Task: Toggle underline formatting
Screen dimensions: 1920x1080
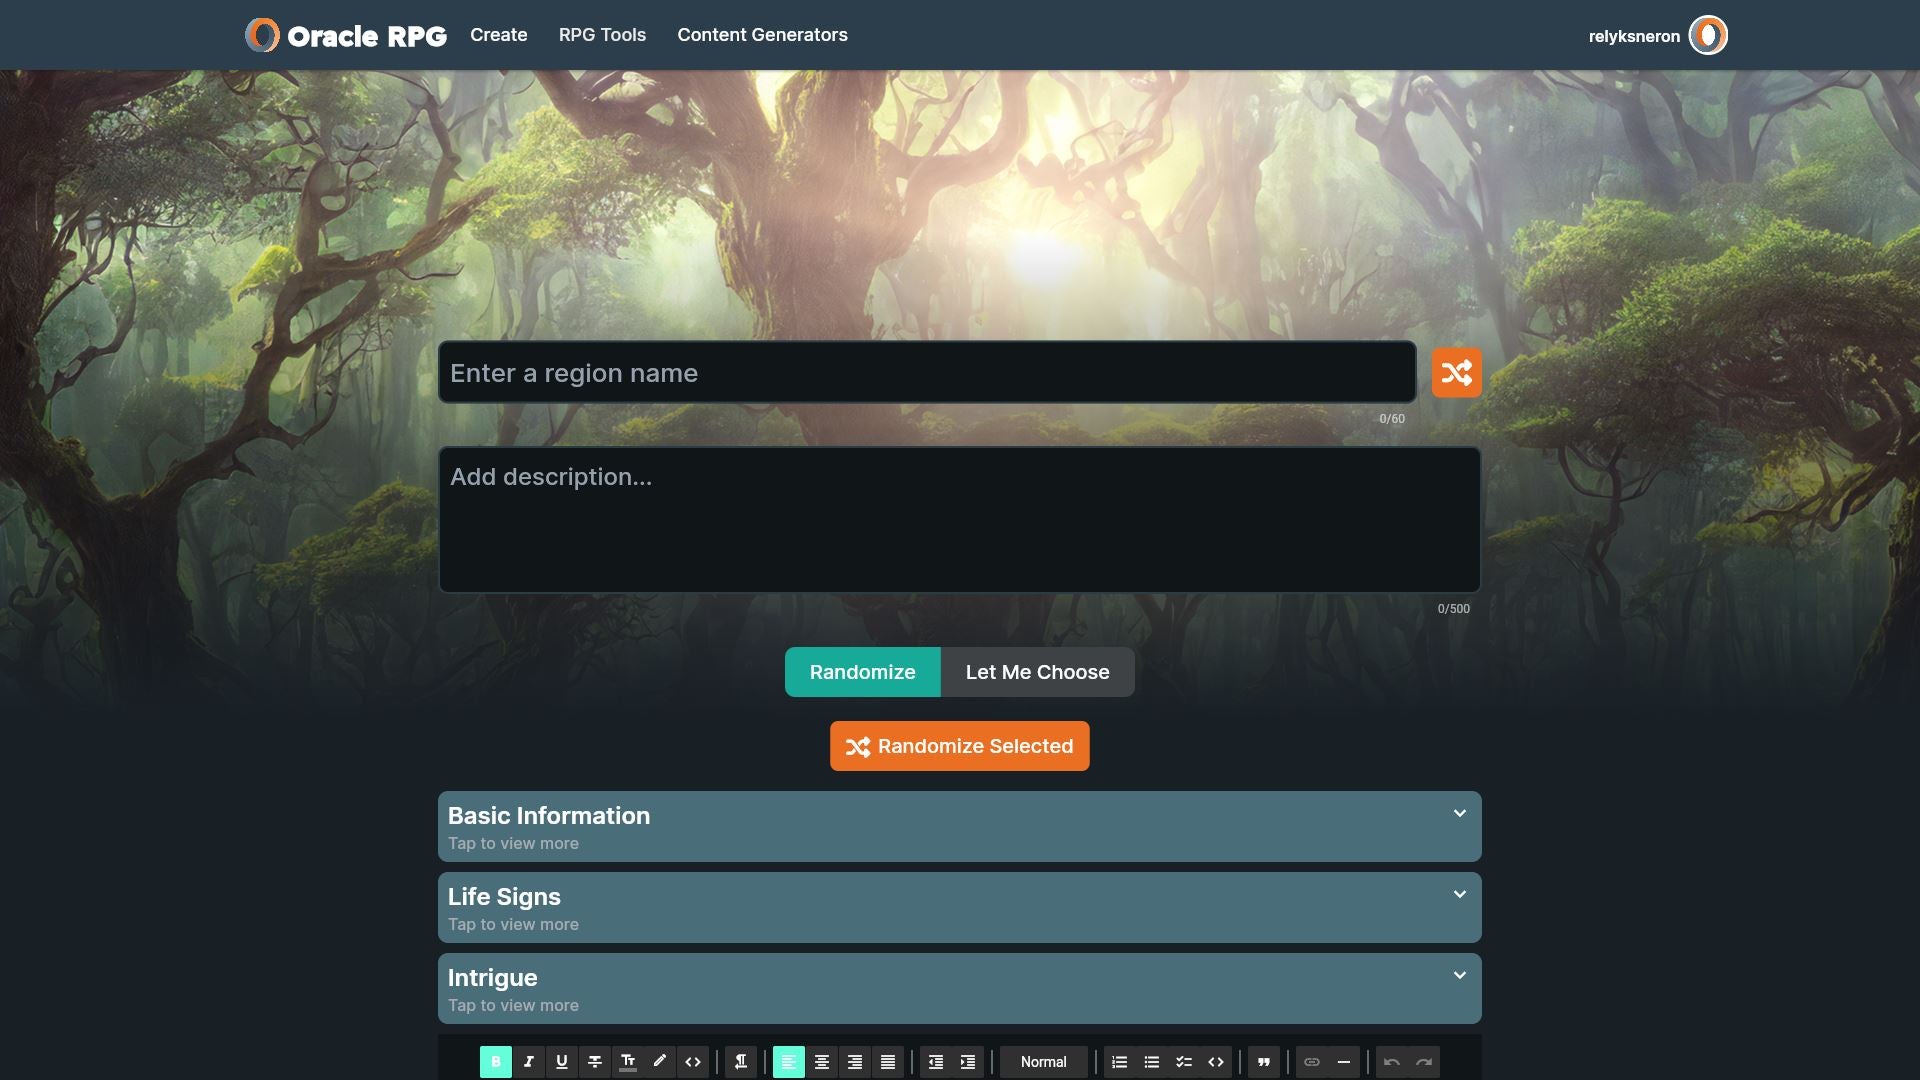Action: (x=562, y=1062)
